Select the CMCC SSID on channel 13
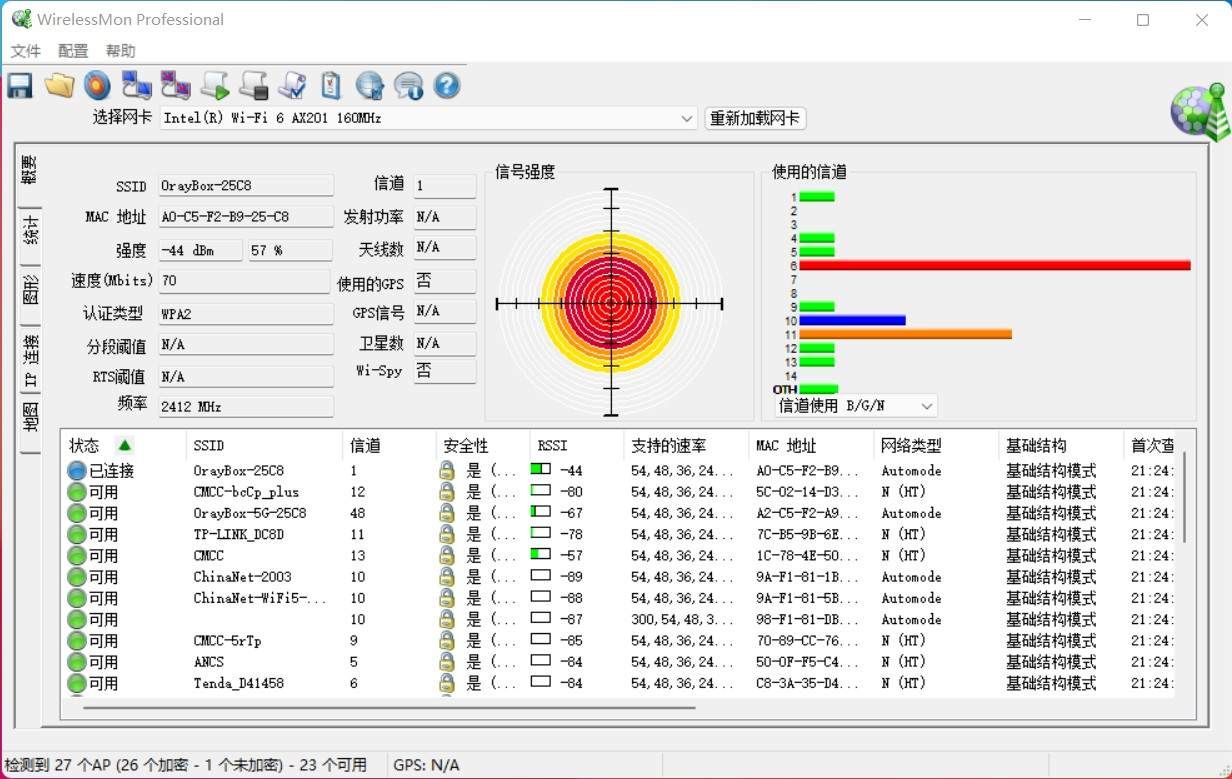1232x779 pixels. click(208, 555)
